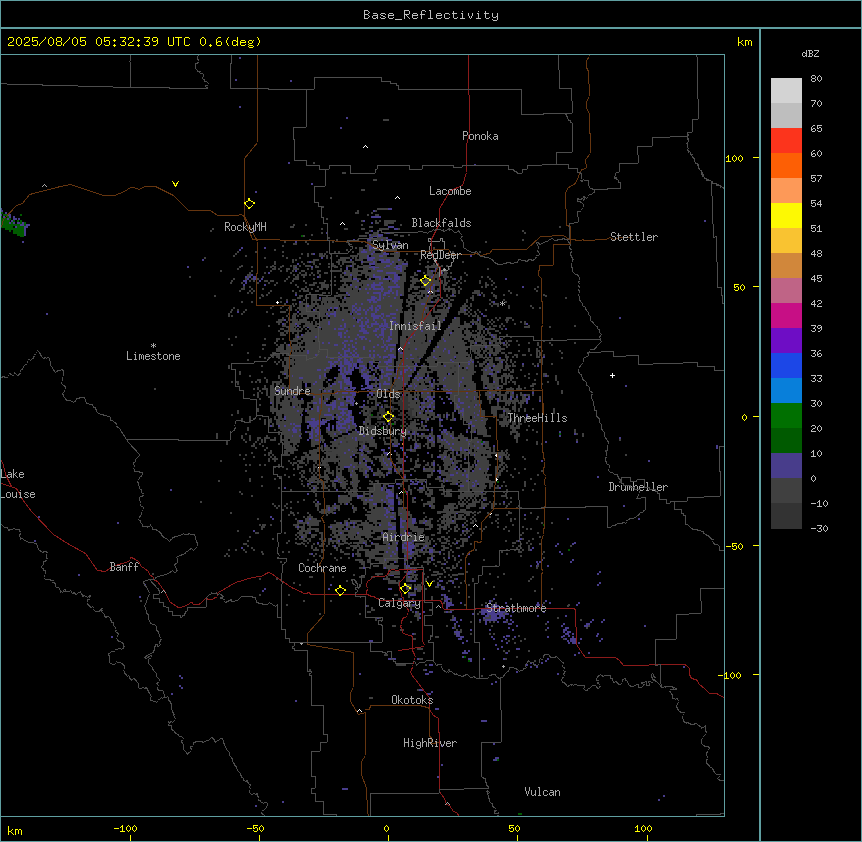Screen dimensions: 862x842
Task: Click the Calgary label
Action: (400, 603)
